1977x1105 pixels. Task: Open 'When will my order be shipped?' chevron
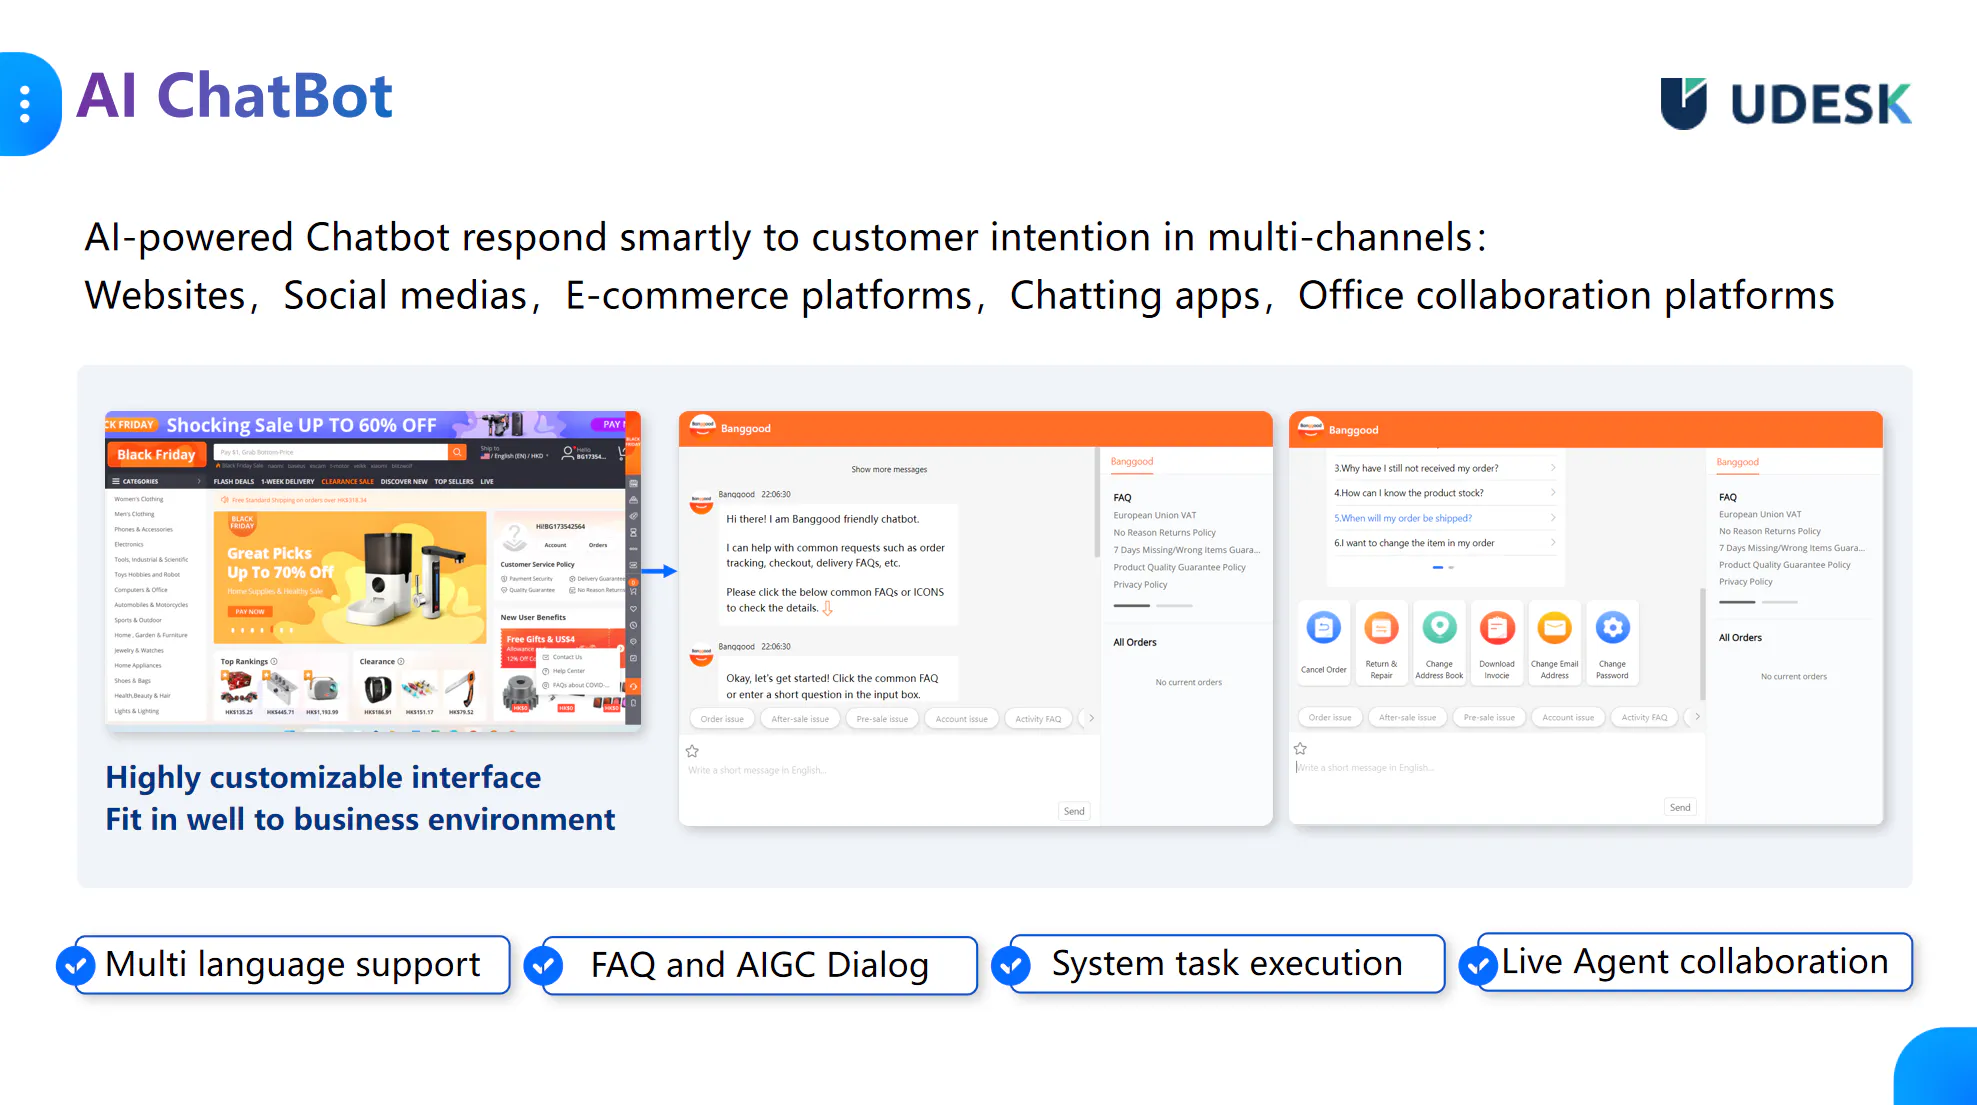(1553, 518)
